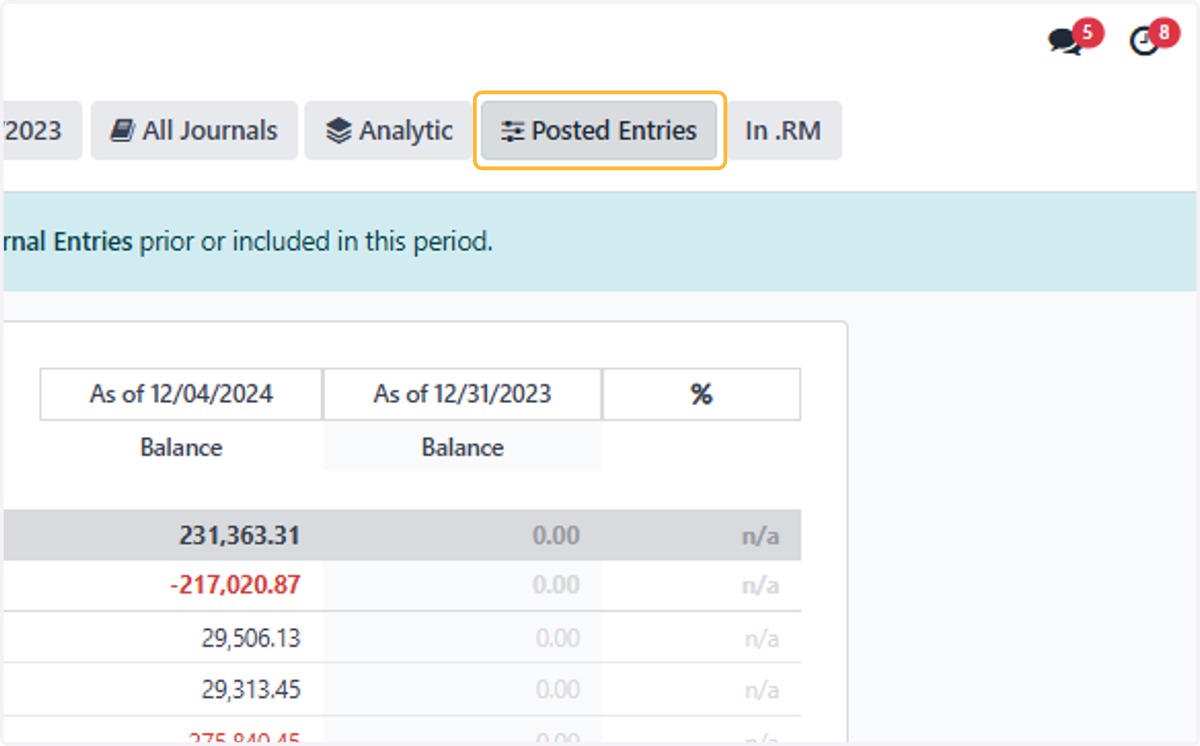The height and width of the screenshot is (746, 1200).
Task: Click the % comparison column header
Action: [701, 394]
